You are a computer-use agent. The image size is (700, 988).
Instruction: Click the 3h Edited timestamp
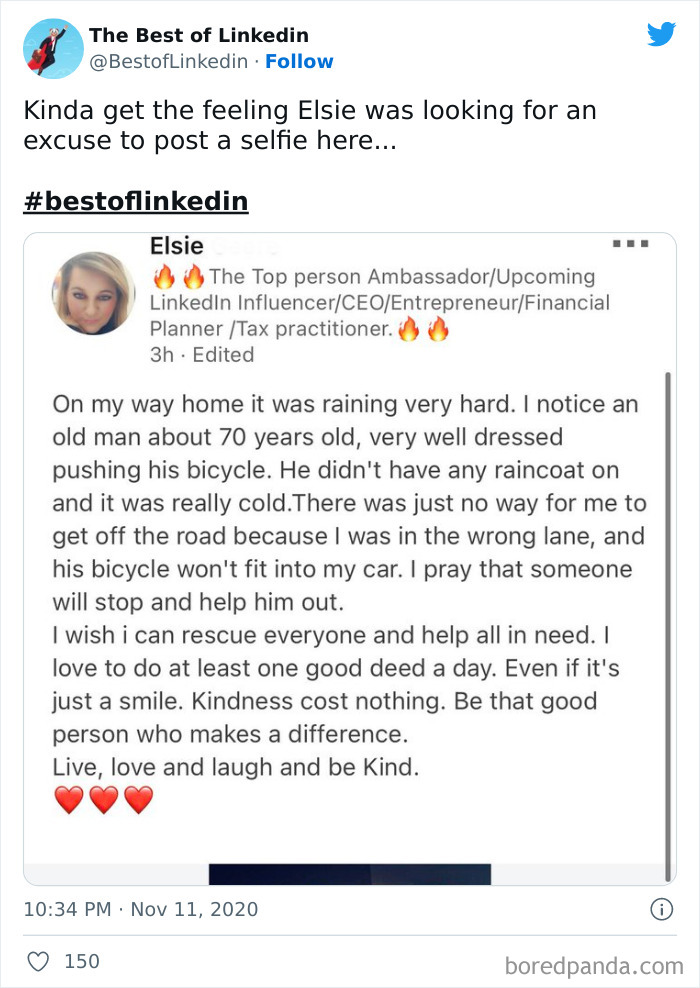tap(202, 354)
